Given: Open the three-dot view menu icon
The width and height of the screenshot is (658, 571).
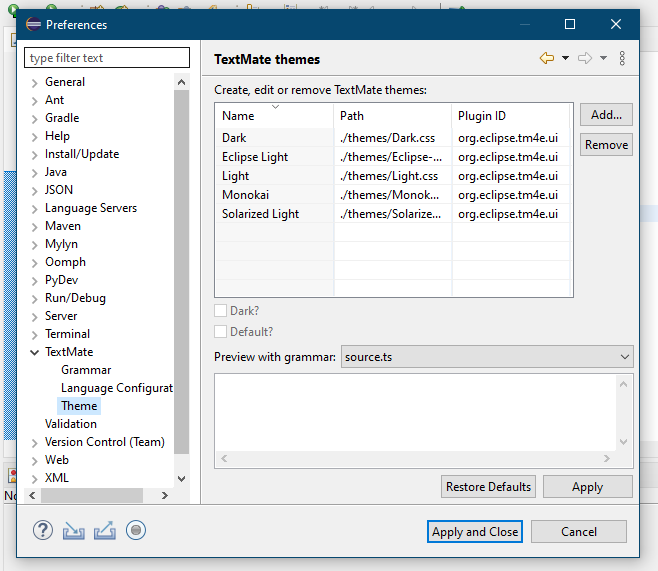Looking at the screenshot, I should pyautogui.click(x=622, y=58).
